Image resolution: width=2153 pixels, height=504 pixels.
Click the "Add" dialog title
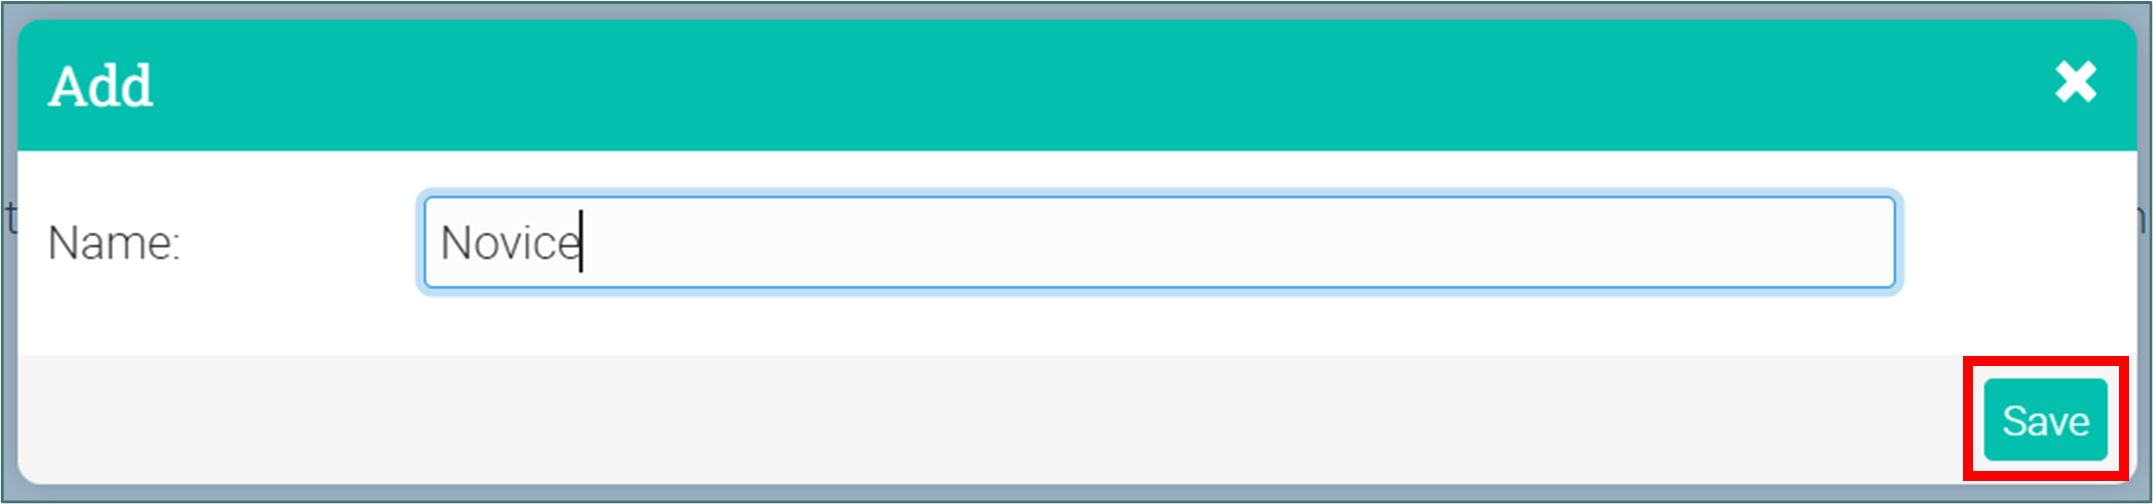(x=101, y=86)
